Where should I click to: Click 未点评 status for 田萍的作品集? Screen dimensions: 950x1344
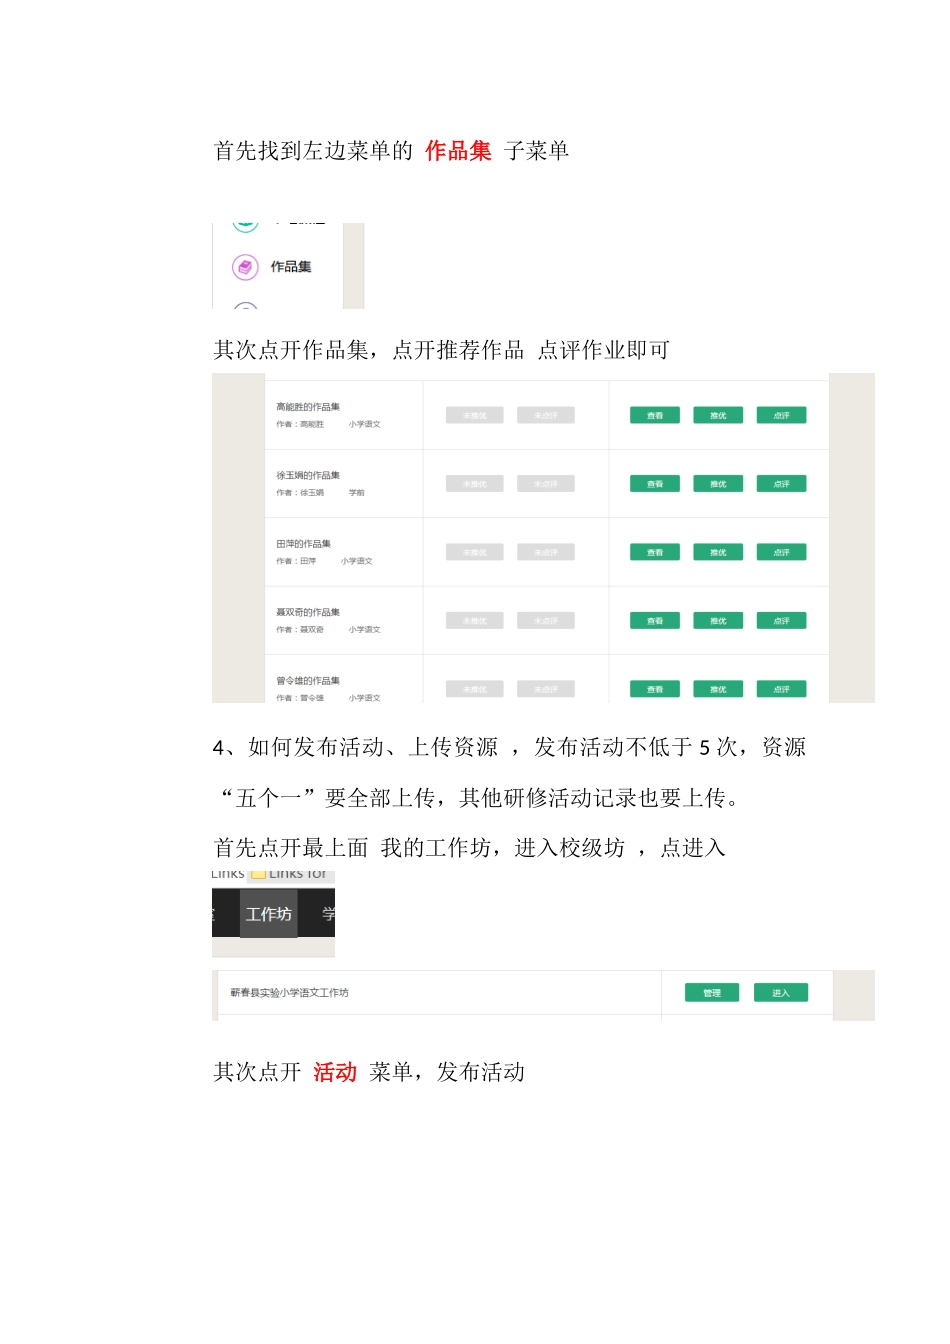point(546,552)
